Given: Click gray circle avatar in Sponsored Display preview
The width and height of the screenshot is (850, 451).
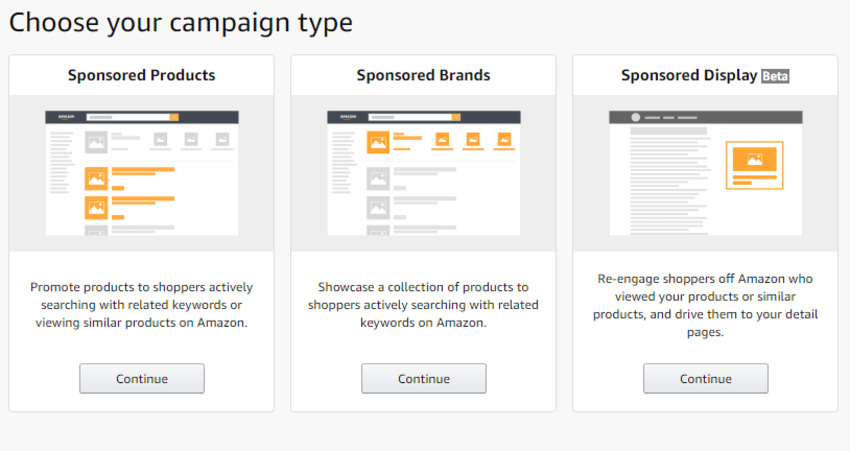Looking at the screenshot, I should 634,118.
